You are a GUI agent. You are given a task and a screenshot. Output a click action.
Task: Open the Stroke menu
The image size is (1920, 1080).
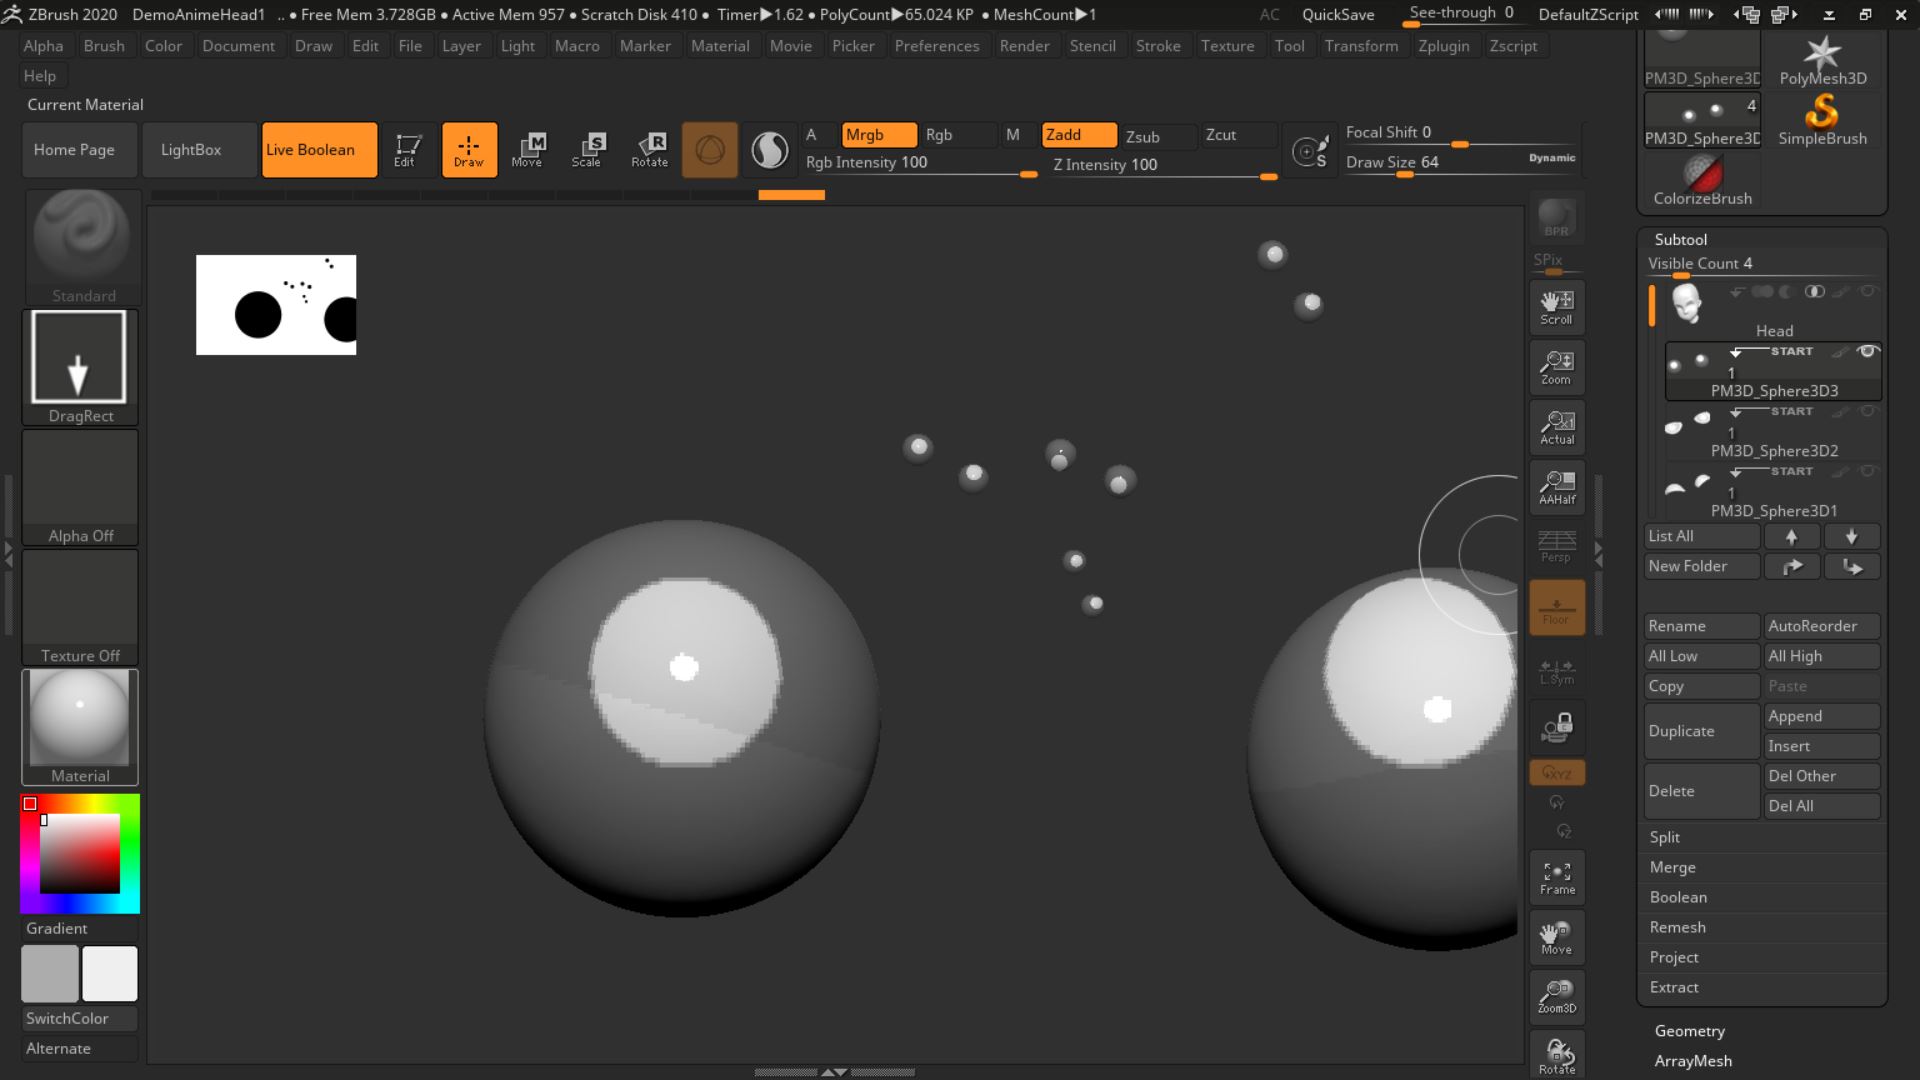click(1157, 46)
